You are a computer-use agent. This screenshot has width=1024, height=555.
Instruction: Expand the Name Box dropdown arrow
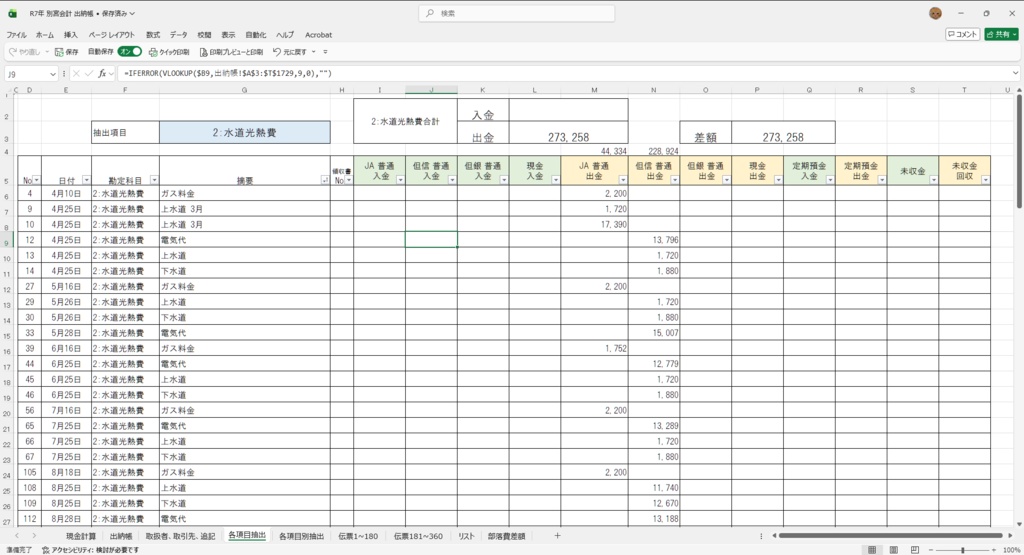53,74
